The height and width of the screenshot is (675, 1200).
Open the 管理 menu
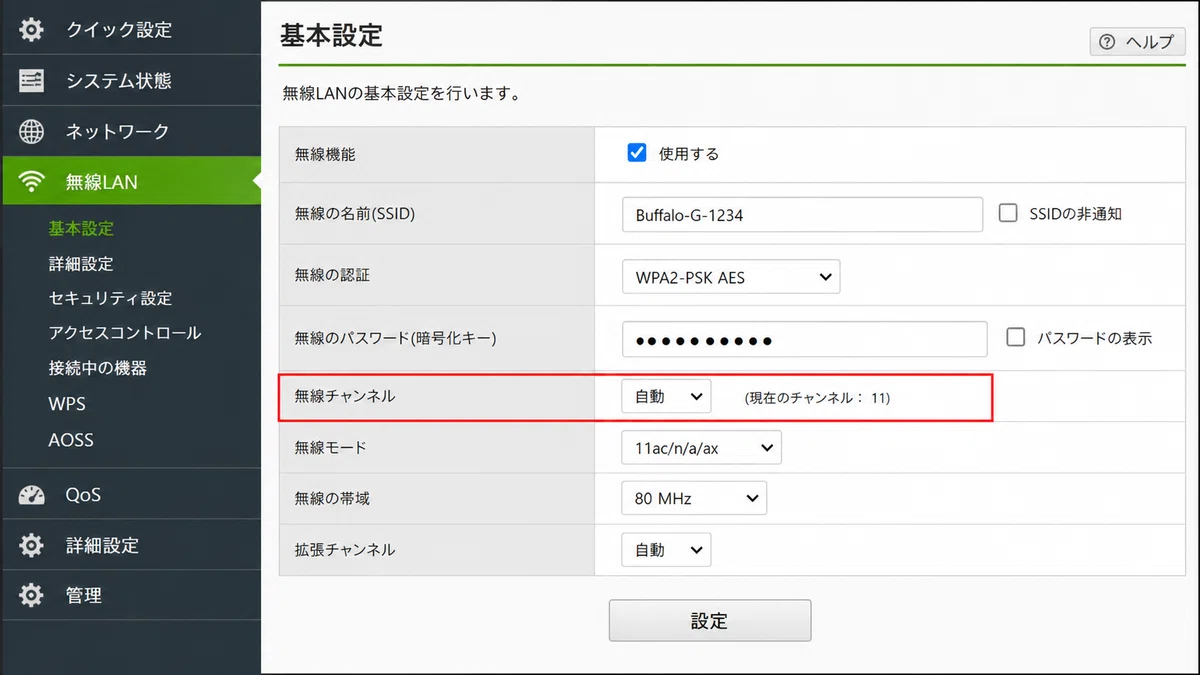pos(130,595)
